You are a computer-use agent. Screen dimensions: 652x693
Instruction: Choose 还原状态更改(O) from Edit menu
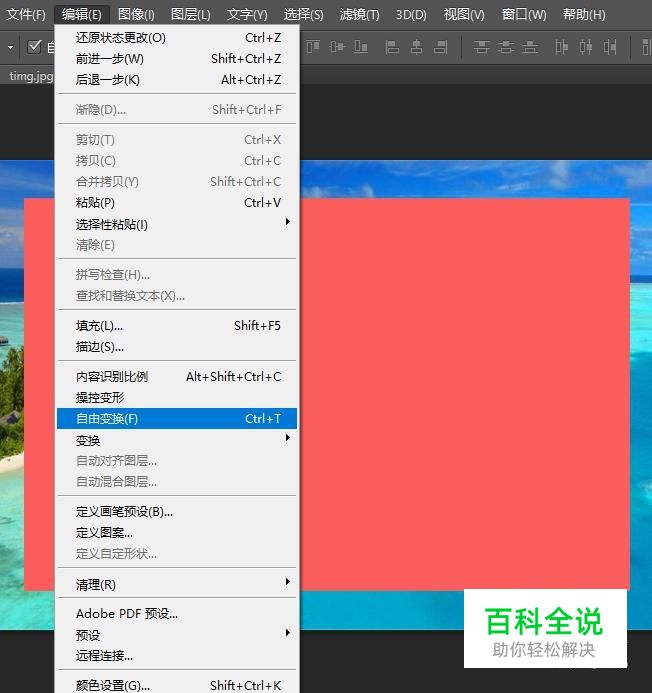[x=177, y=38]
